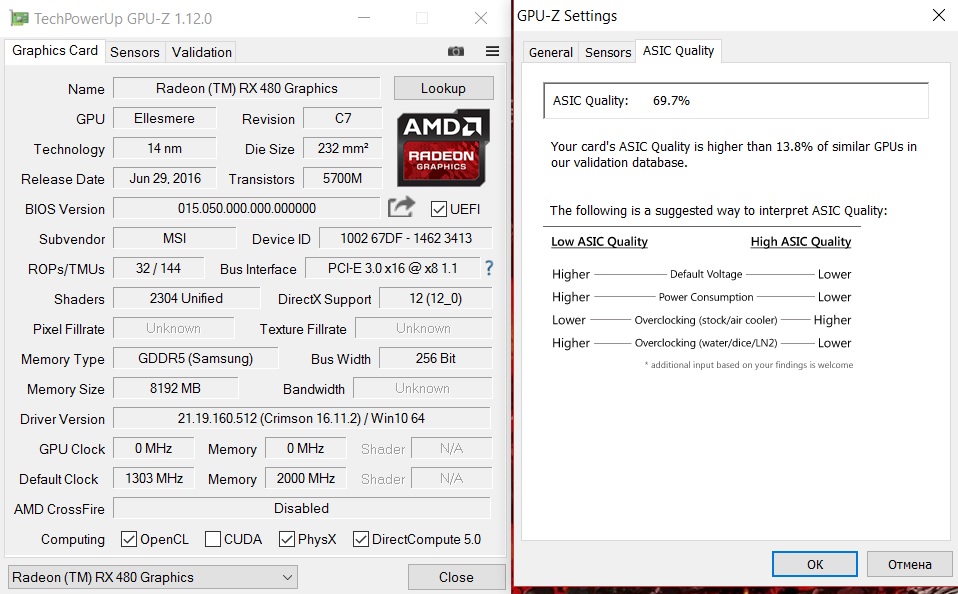Screen dimensions: 958x594
Task: Click the AMD CrossFire field showing Disabled
Action: pos(302,507)
